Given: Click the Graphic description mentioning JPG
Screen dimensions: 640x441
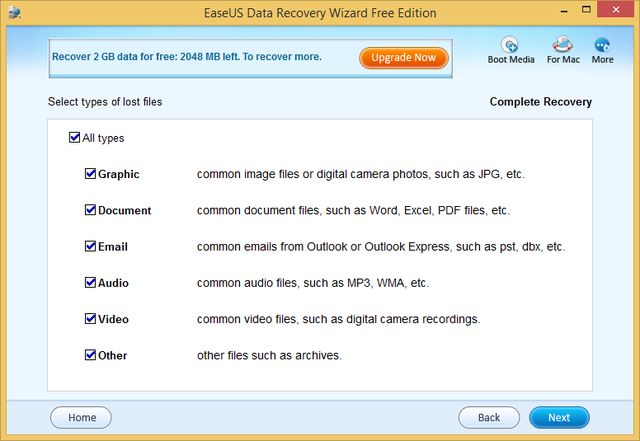Looking at the screenshot, I should (x=361, y=174).
